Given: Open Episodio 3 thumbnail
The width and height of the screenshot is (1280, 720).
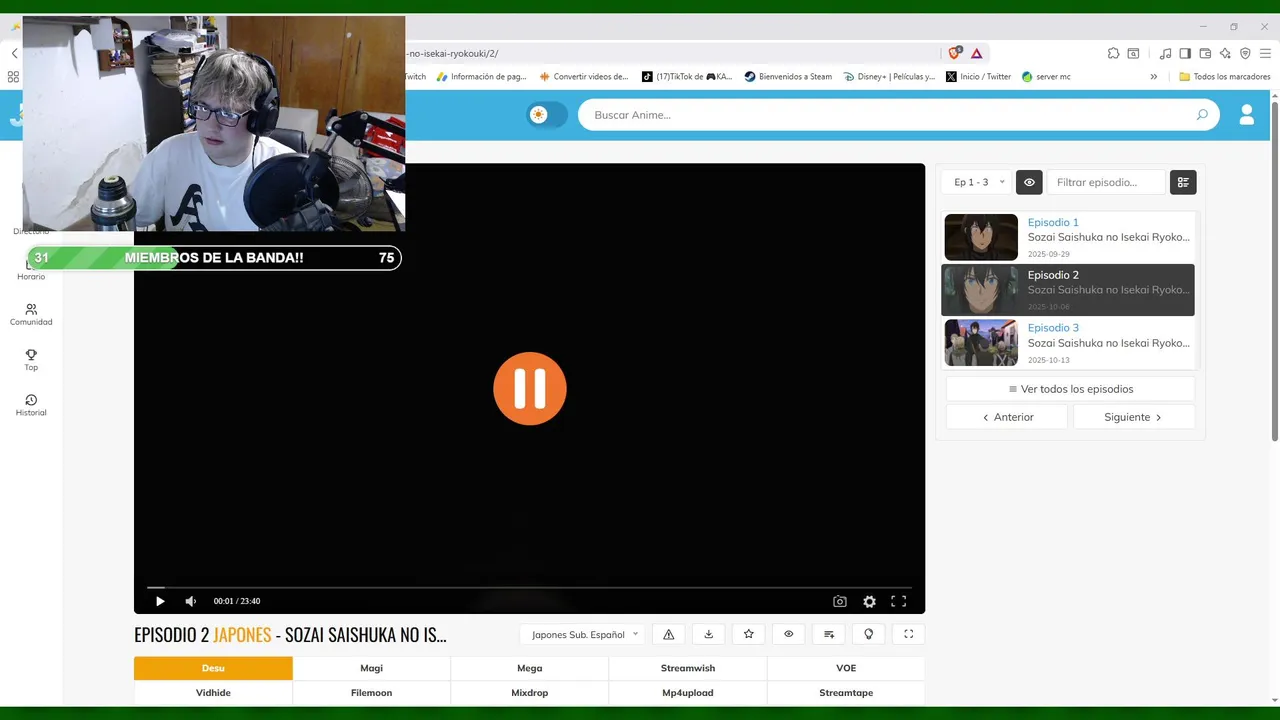Looking at the screenshot, I should [x=981, y=343].
